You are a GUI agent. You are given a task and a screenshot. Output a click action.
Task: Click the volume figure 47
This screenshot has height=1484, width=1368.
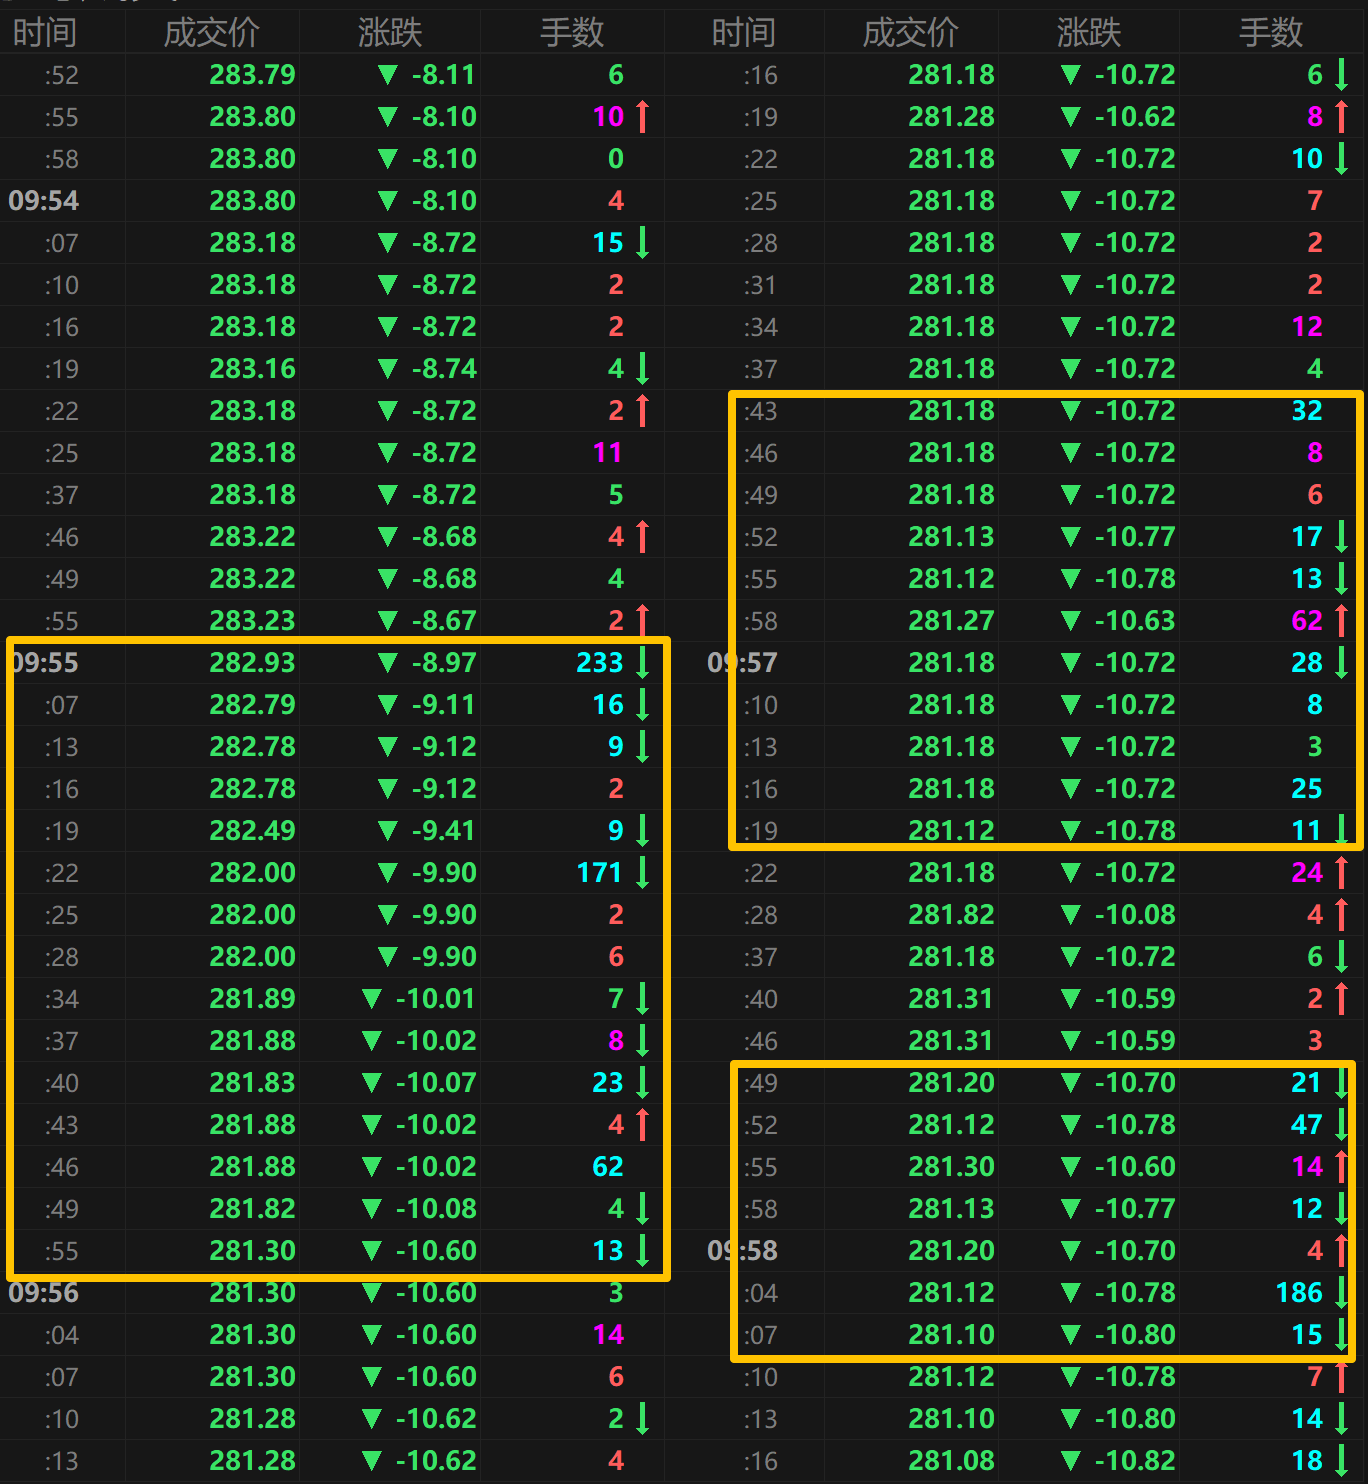click(1306, 1124)
